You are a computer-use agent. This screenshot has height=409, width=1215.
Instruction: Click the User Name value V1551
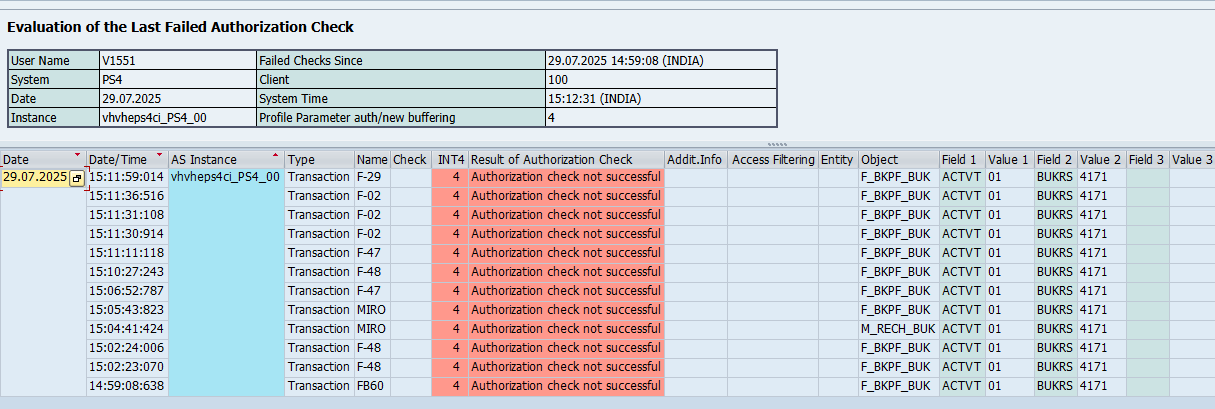click(118, 61)
